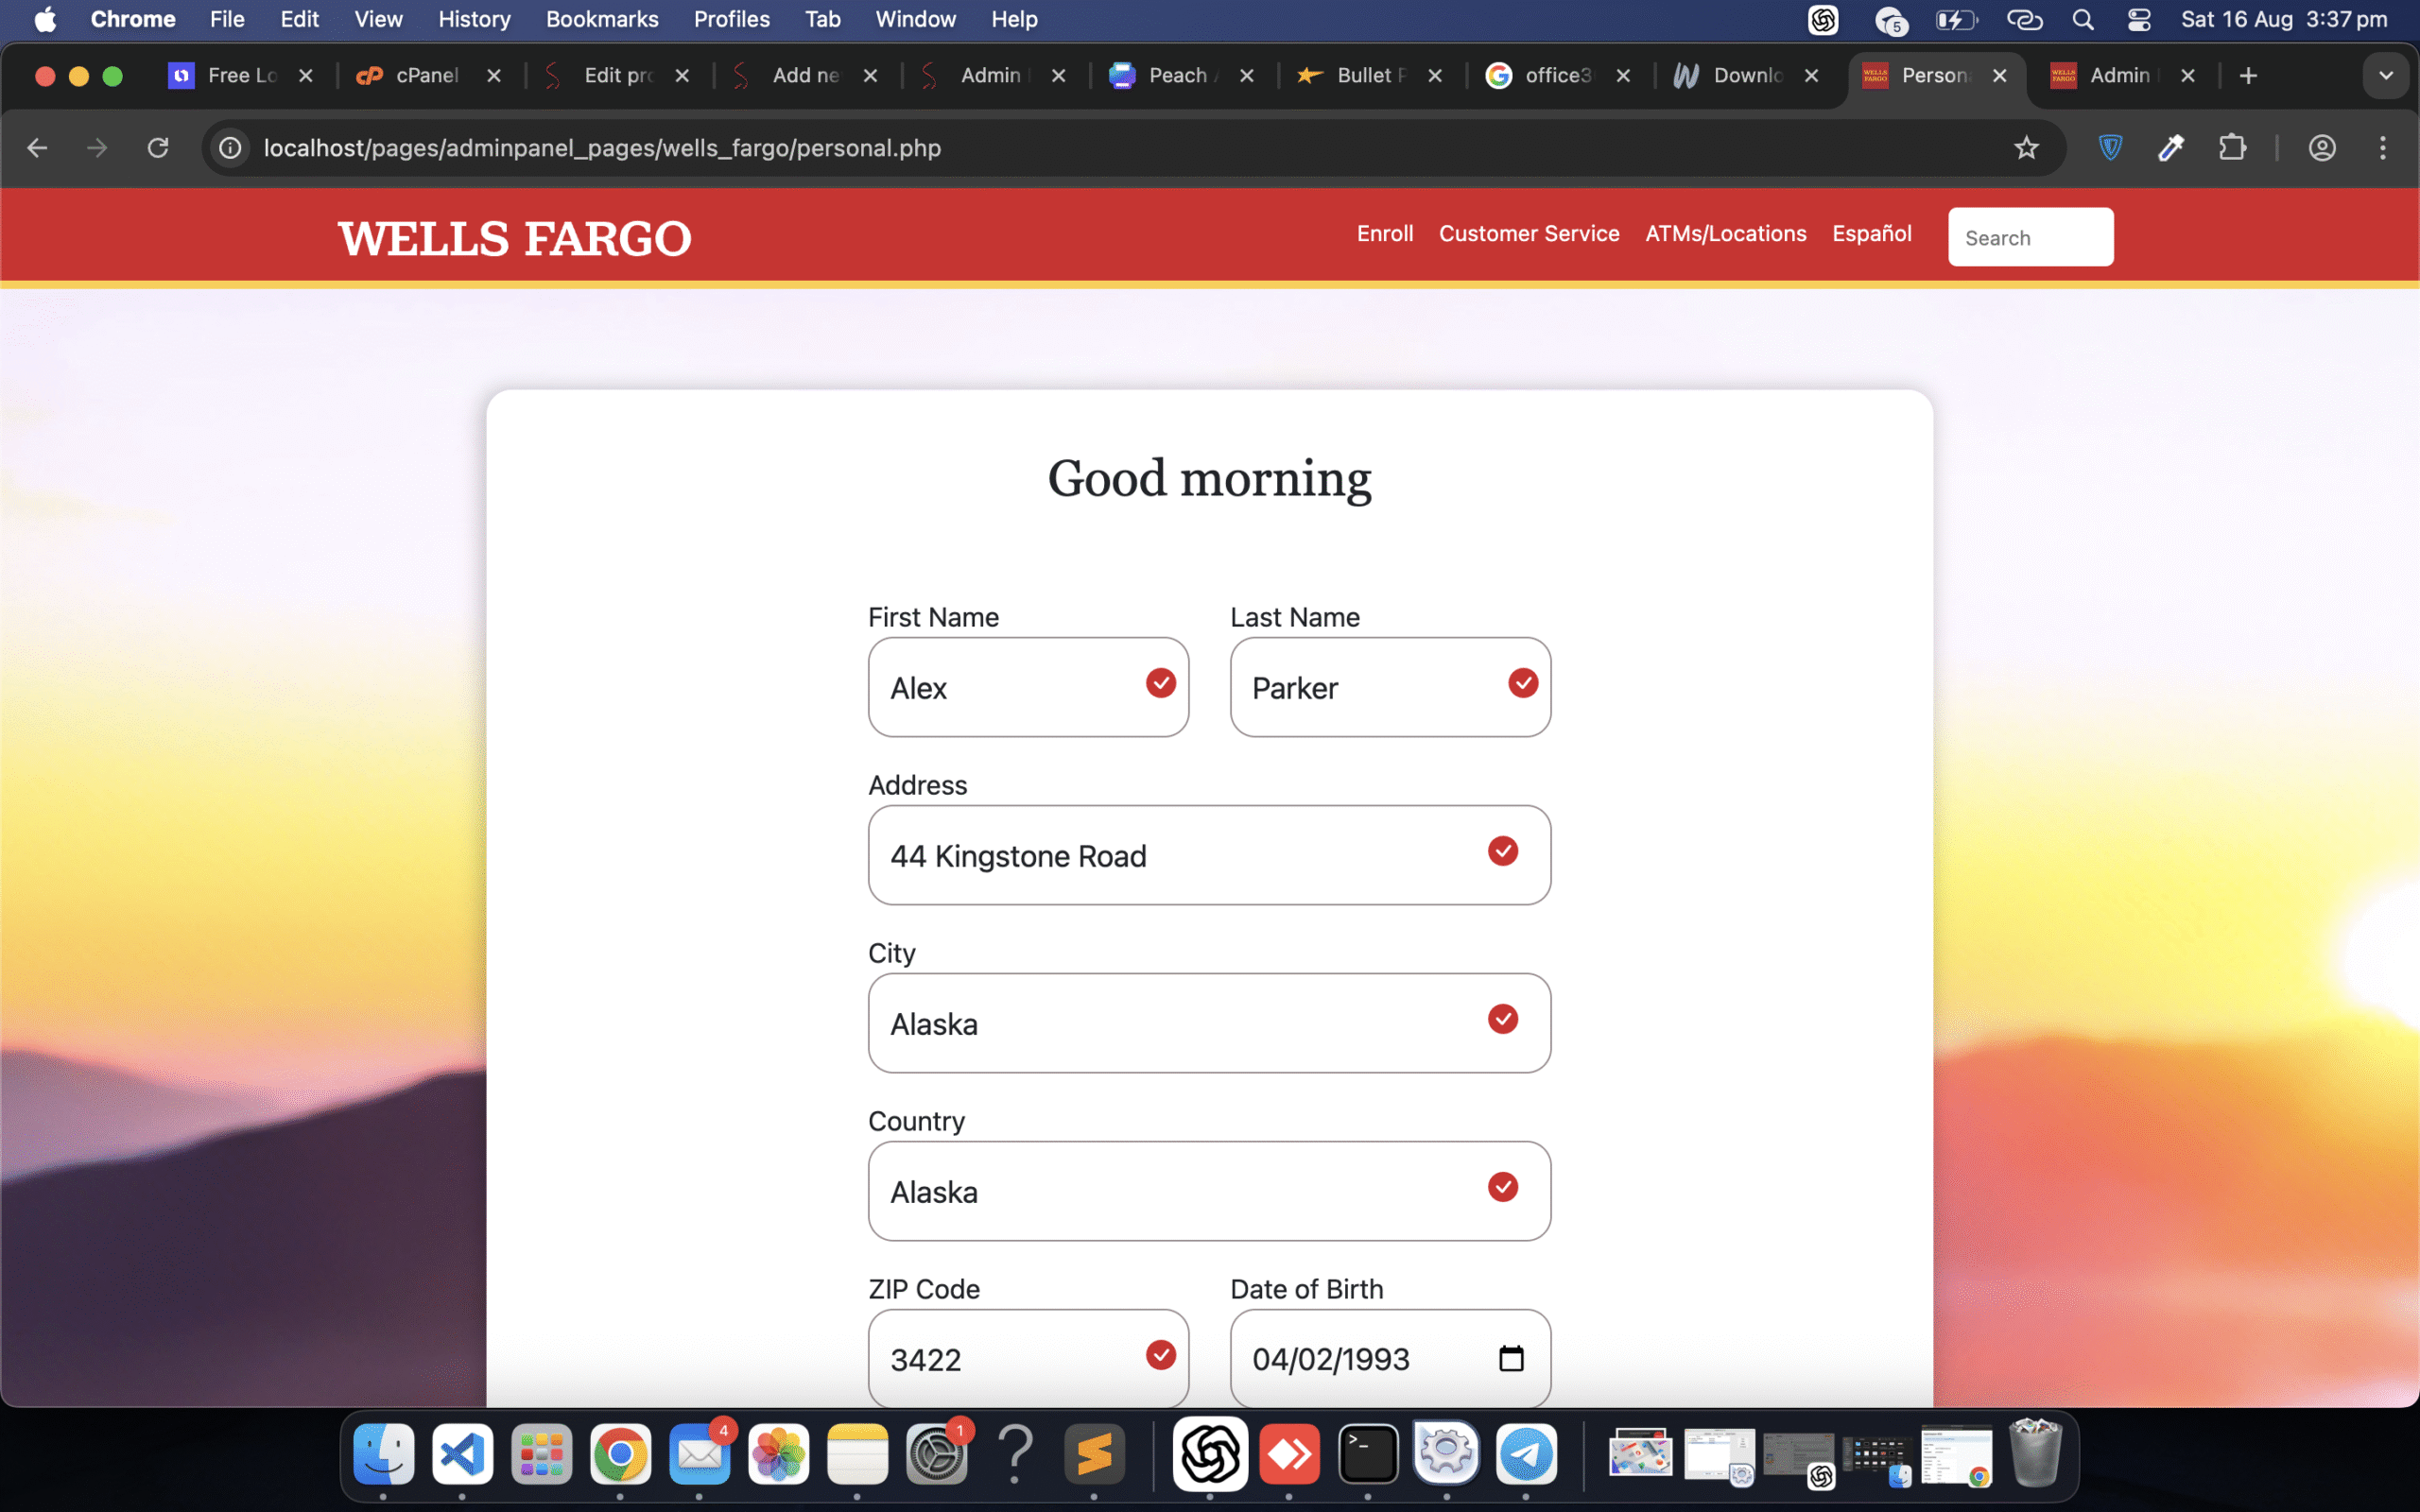Open the Bookmarks menu

[x=602, y=20]
